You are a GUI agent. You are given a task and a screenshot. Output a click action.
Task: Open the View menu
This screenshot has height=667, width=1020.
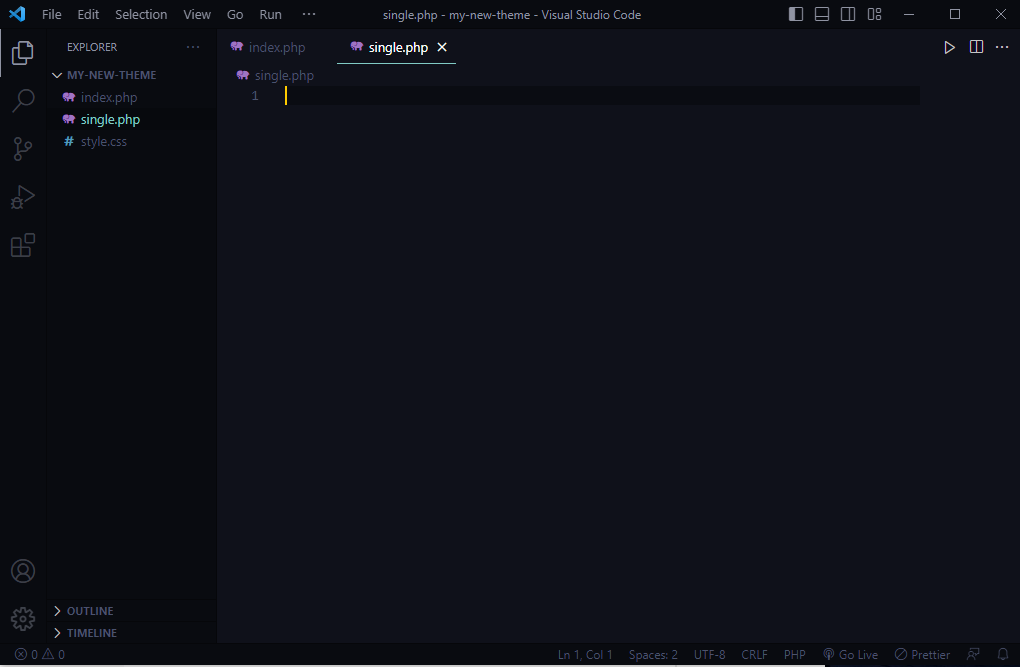pyautogui.click(x=197, y=14)
